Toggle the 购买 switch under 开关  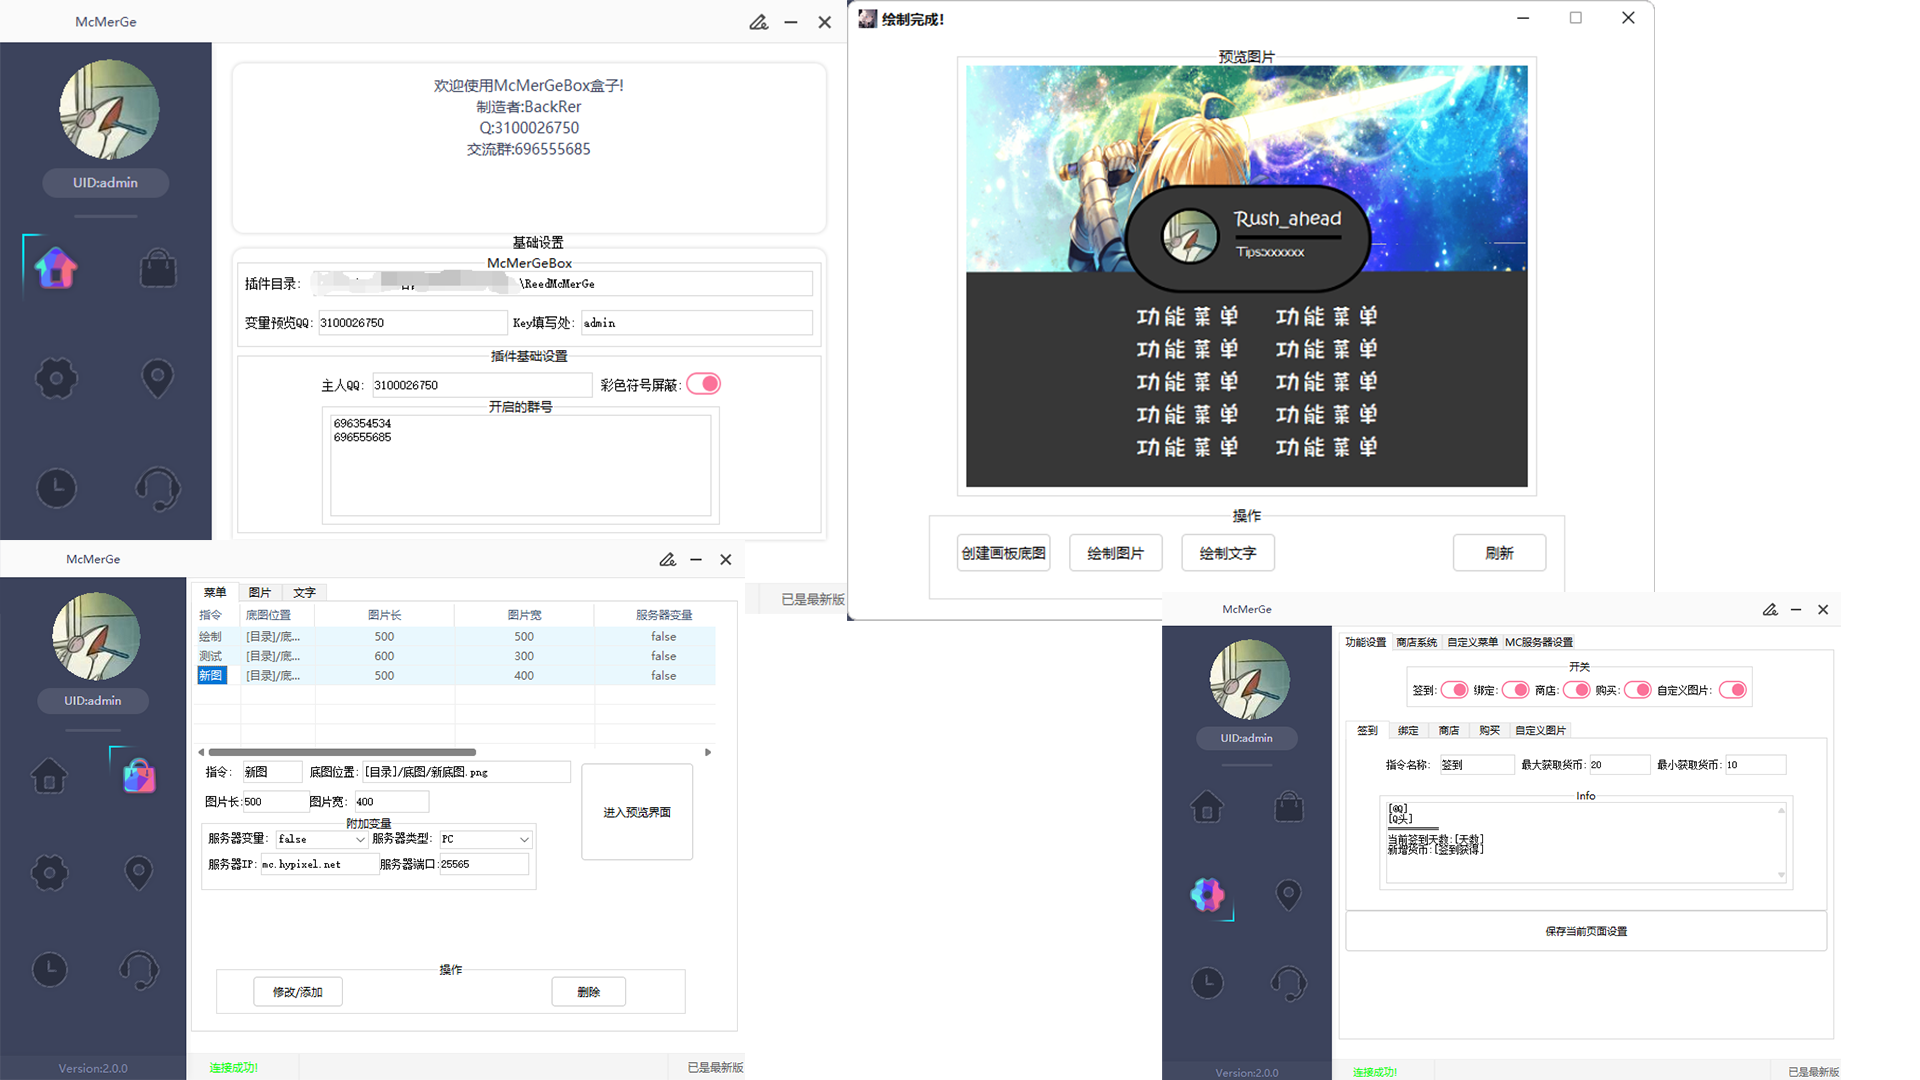[1638, 690]
